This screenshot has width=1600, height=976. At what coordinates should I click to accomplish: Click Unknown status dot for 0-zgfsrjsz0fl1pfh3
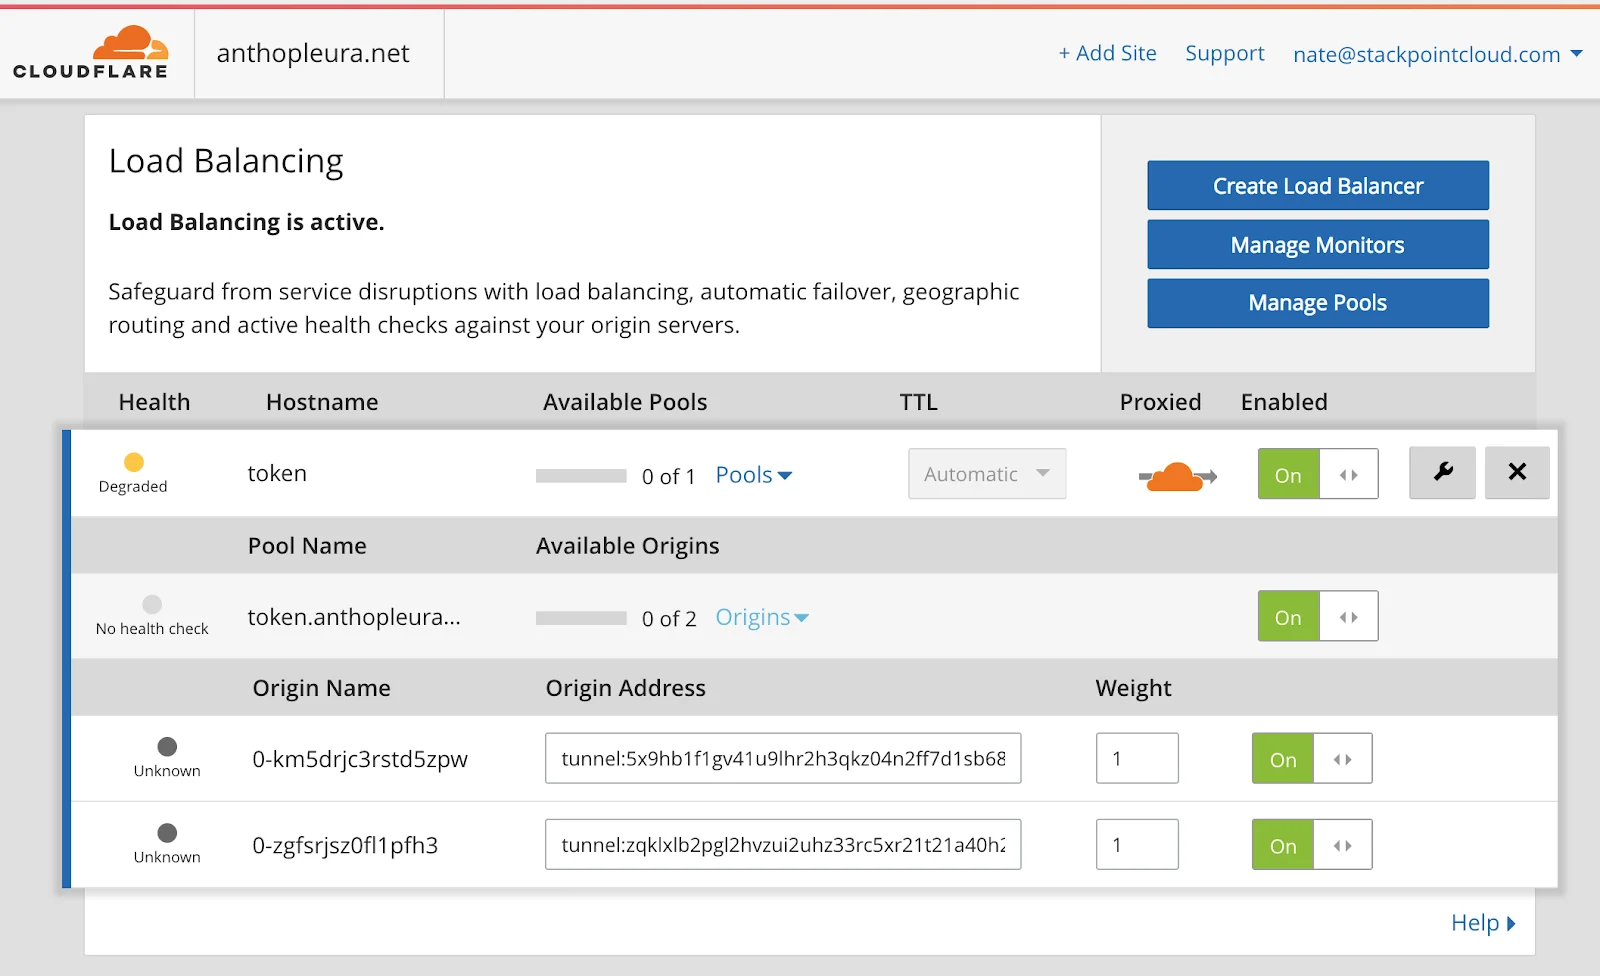coord(167,833)
